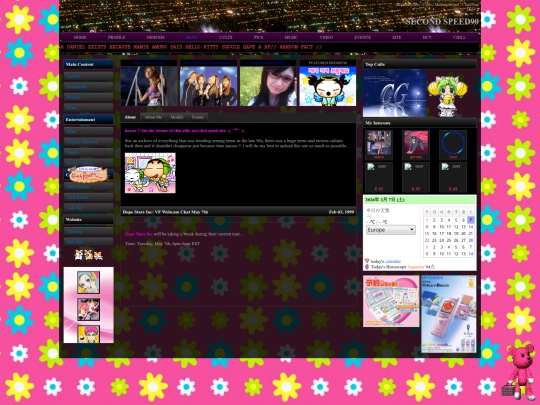
Task: Open Media sidebar link
Action: point(89,152)
